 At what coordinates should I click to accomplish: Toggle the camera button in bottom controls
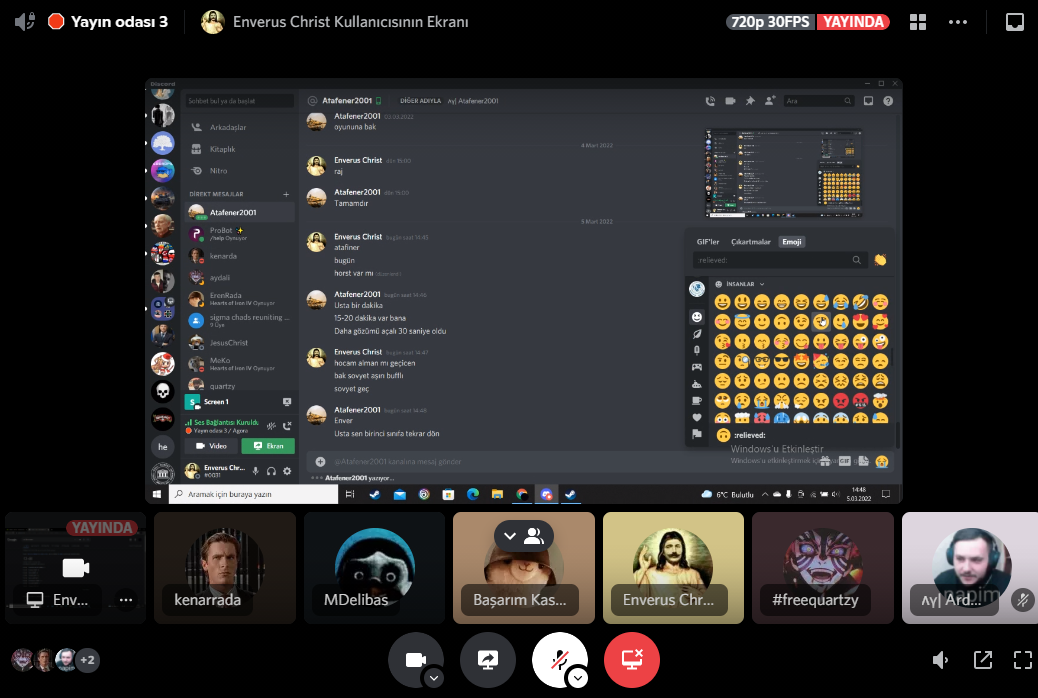tap(415, 660)
